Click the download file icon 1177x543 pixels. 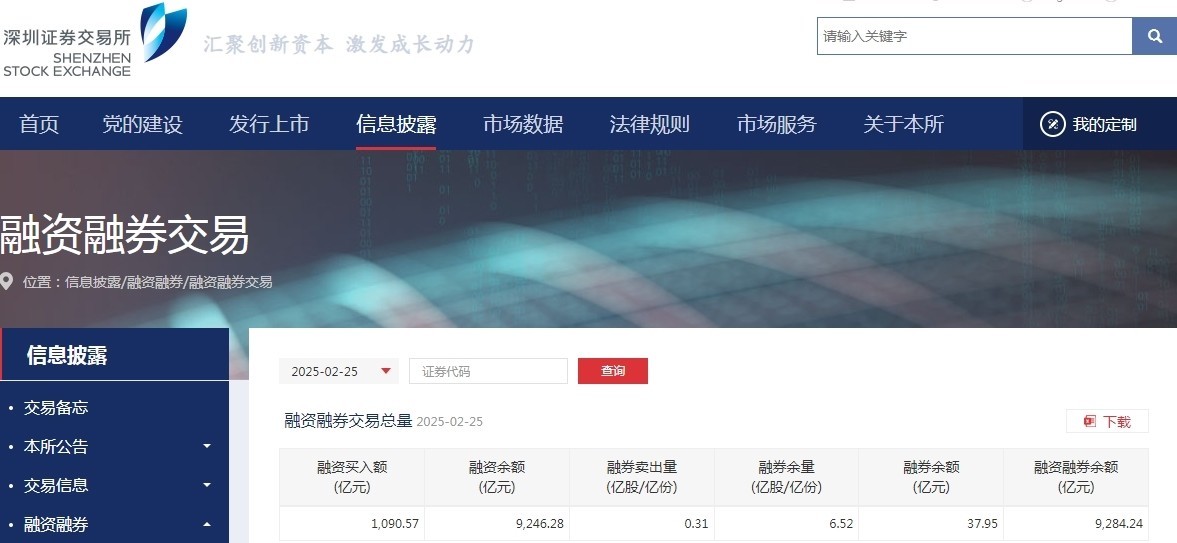[1089, 422]
